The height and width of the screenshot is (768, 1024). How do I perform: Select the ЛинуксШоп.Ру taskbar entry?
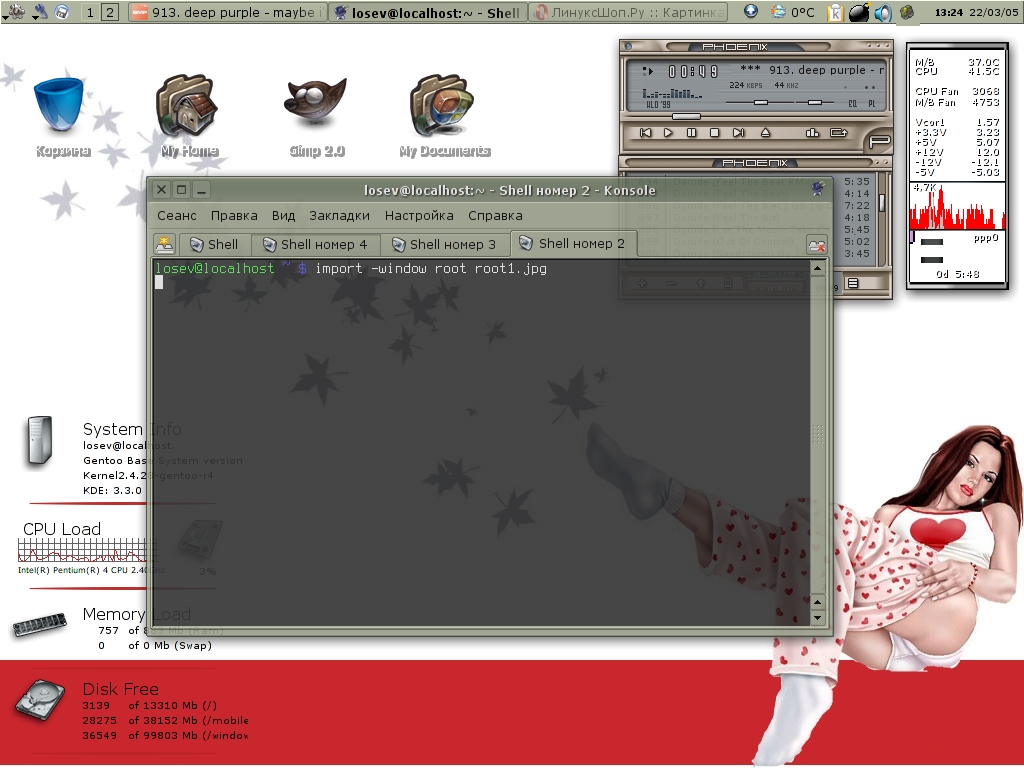628,12
